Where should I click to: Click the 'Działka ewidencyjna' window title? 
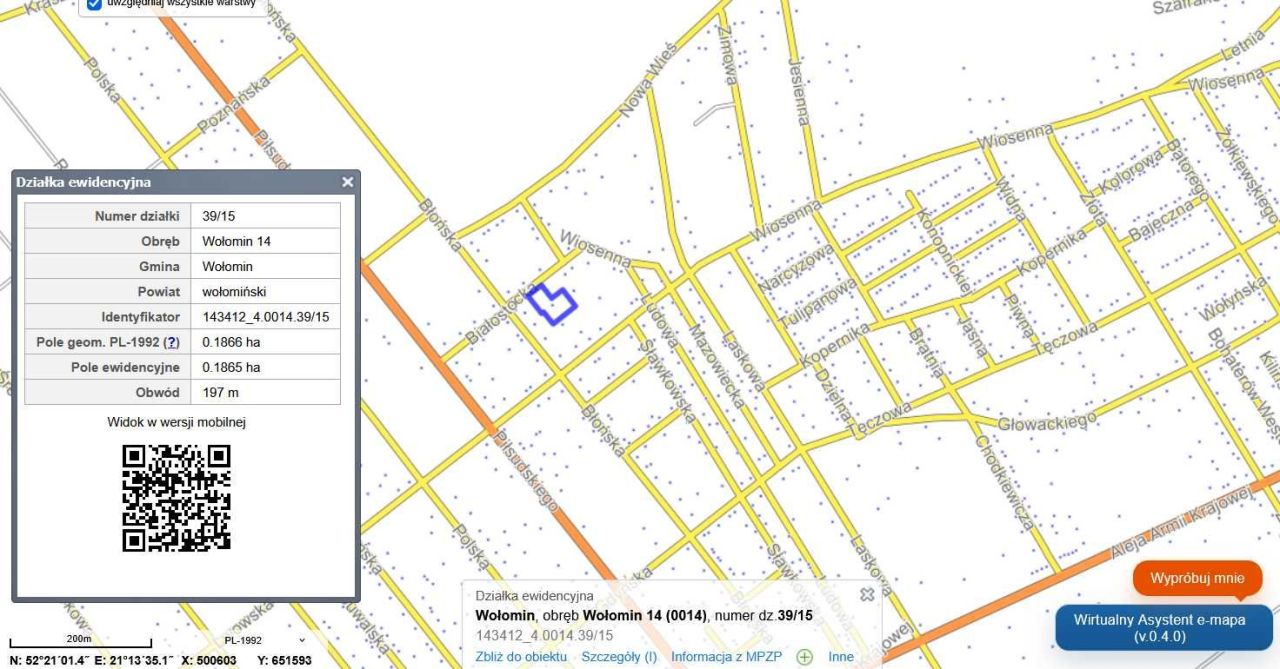point(83,182)
